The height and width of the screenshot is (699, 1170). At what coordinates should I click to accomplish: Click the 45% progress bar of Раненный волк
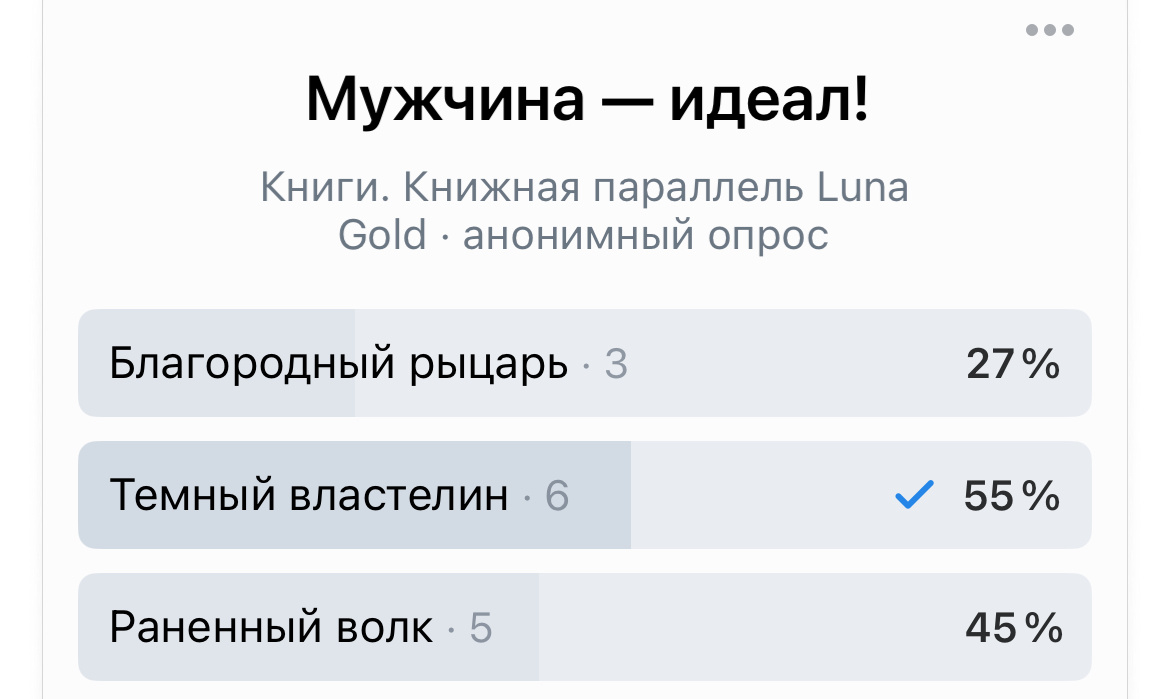(x=1013, y=627)
